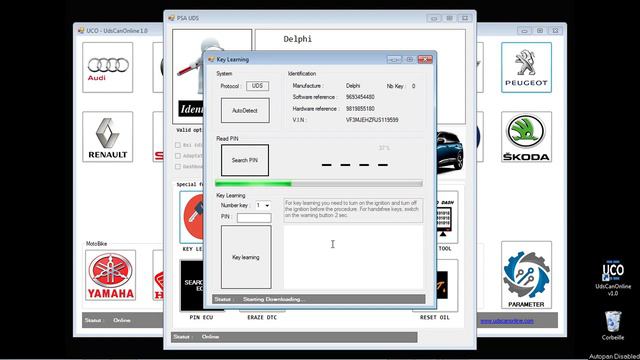Open the UdsCanOnline v1.0 desktop shortcut
640x360 pixels.
point(613,277)
